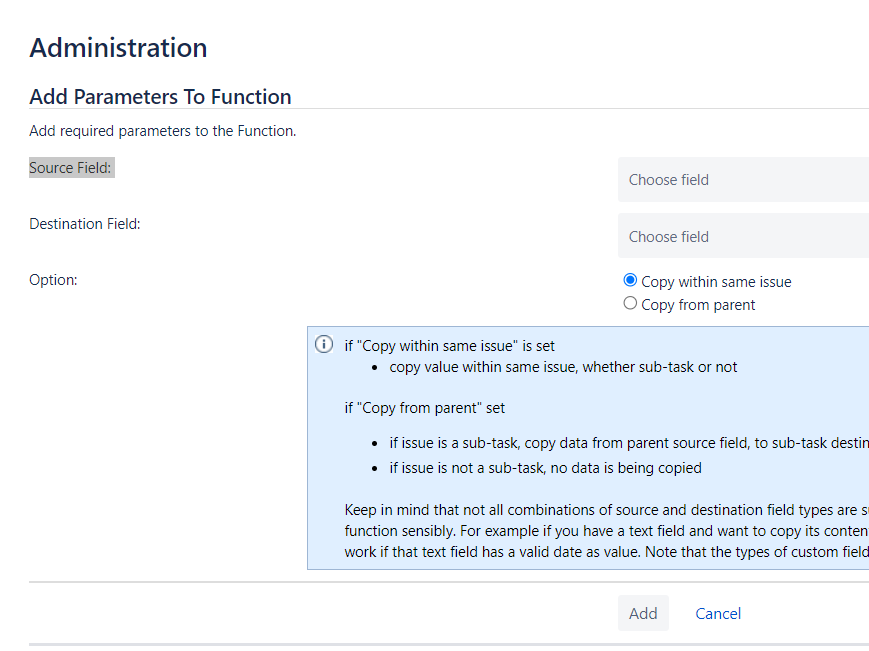Click the info icon in the blue panel

click(x=324, y=345)
